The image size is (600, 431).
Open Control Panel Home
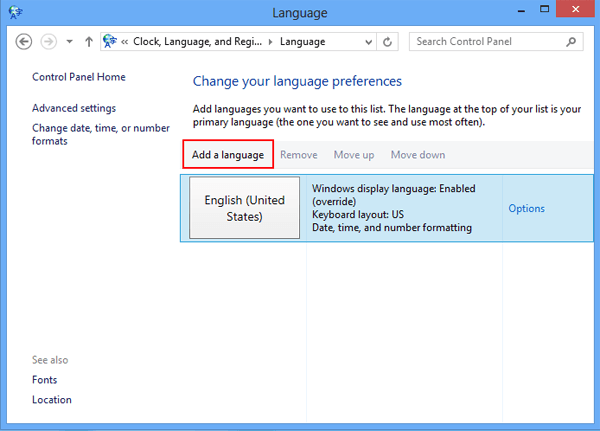(x=78, y=77)
